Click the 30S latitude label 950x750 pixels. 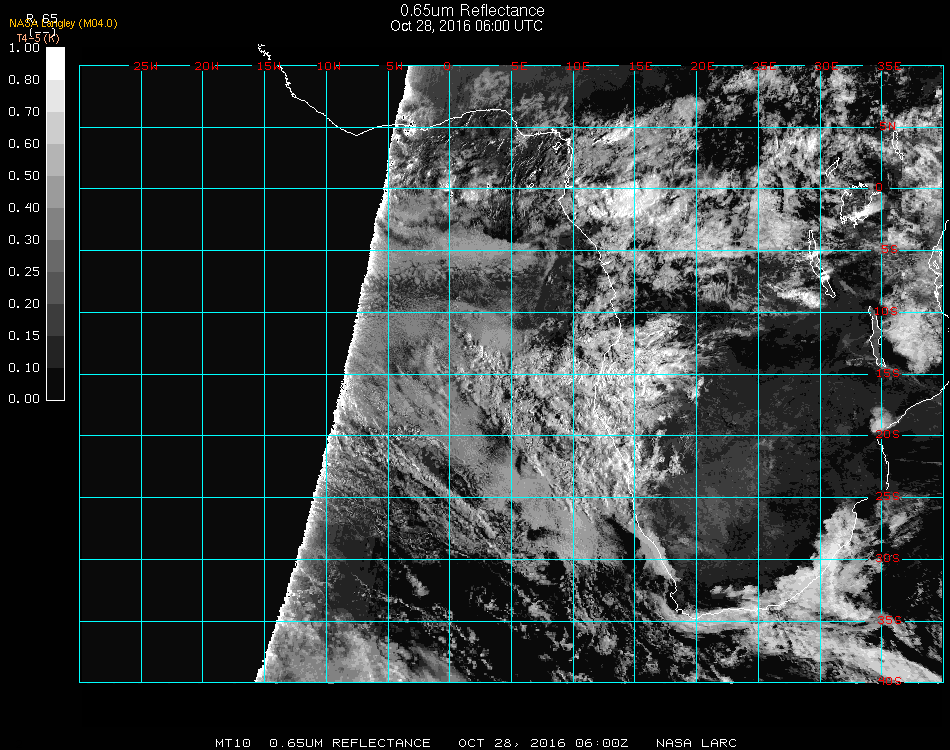click(888, 558)
